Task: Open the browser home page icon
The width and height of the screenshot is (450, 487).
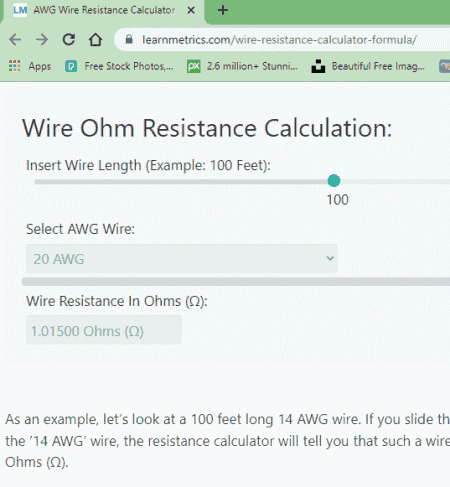Action: point(95,40)
